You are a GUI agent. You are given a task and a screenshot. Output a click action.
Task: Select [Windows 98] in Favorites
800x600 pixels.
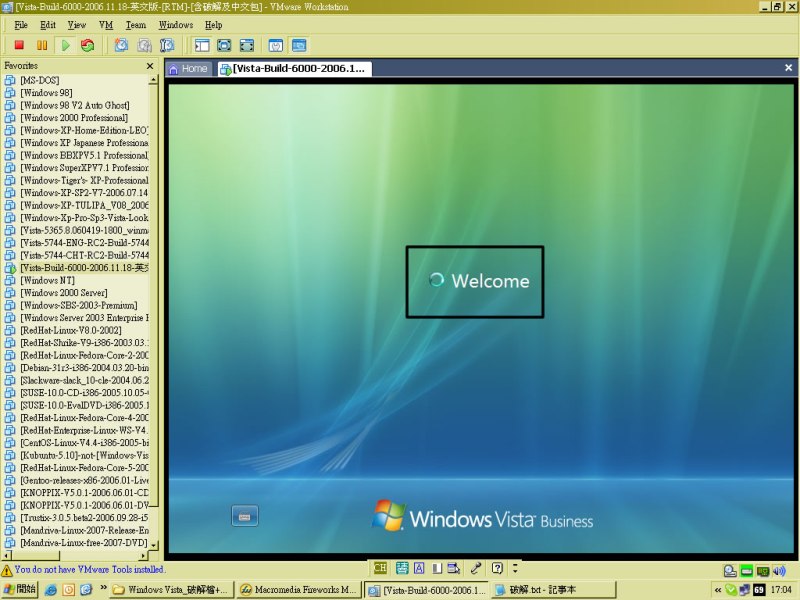tap(46, 93)
